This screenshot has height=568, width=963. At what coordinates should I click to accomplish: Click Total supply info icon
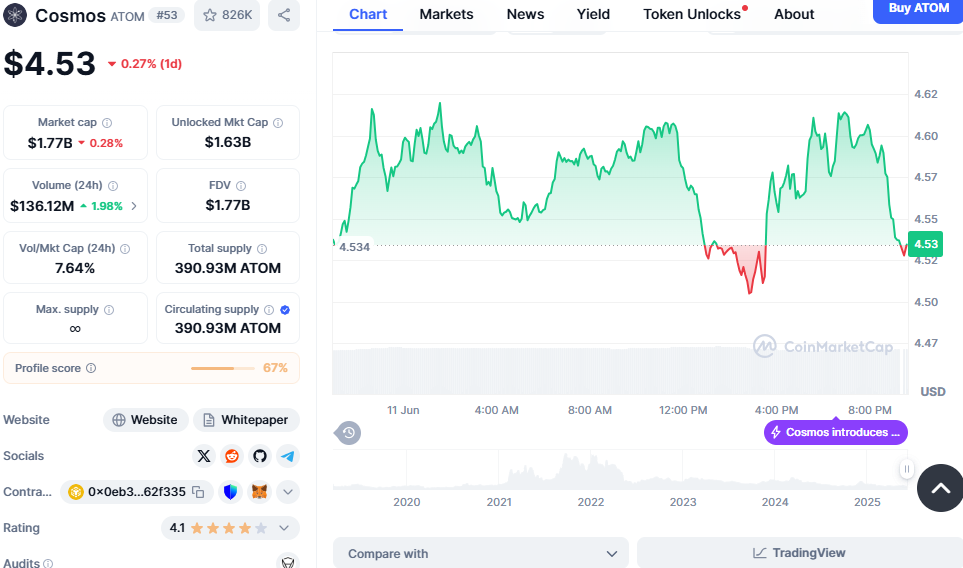(262, 249)
